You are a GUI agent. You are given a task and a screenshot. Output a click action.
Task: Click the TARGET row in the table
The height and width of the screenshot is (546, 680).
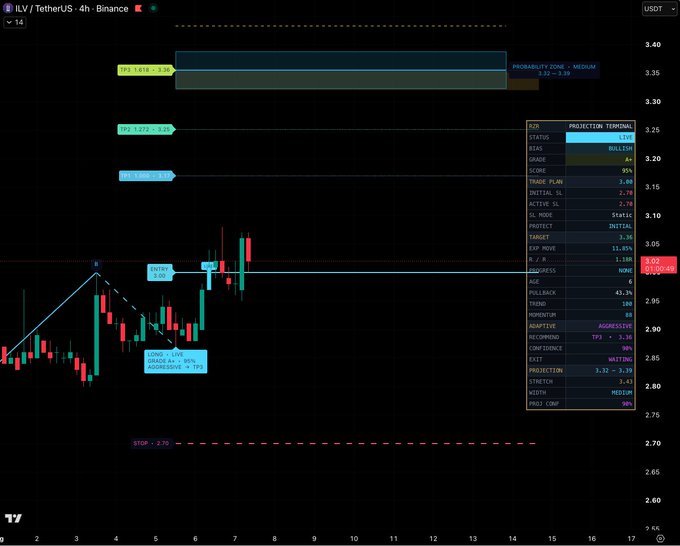point(581,237)
